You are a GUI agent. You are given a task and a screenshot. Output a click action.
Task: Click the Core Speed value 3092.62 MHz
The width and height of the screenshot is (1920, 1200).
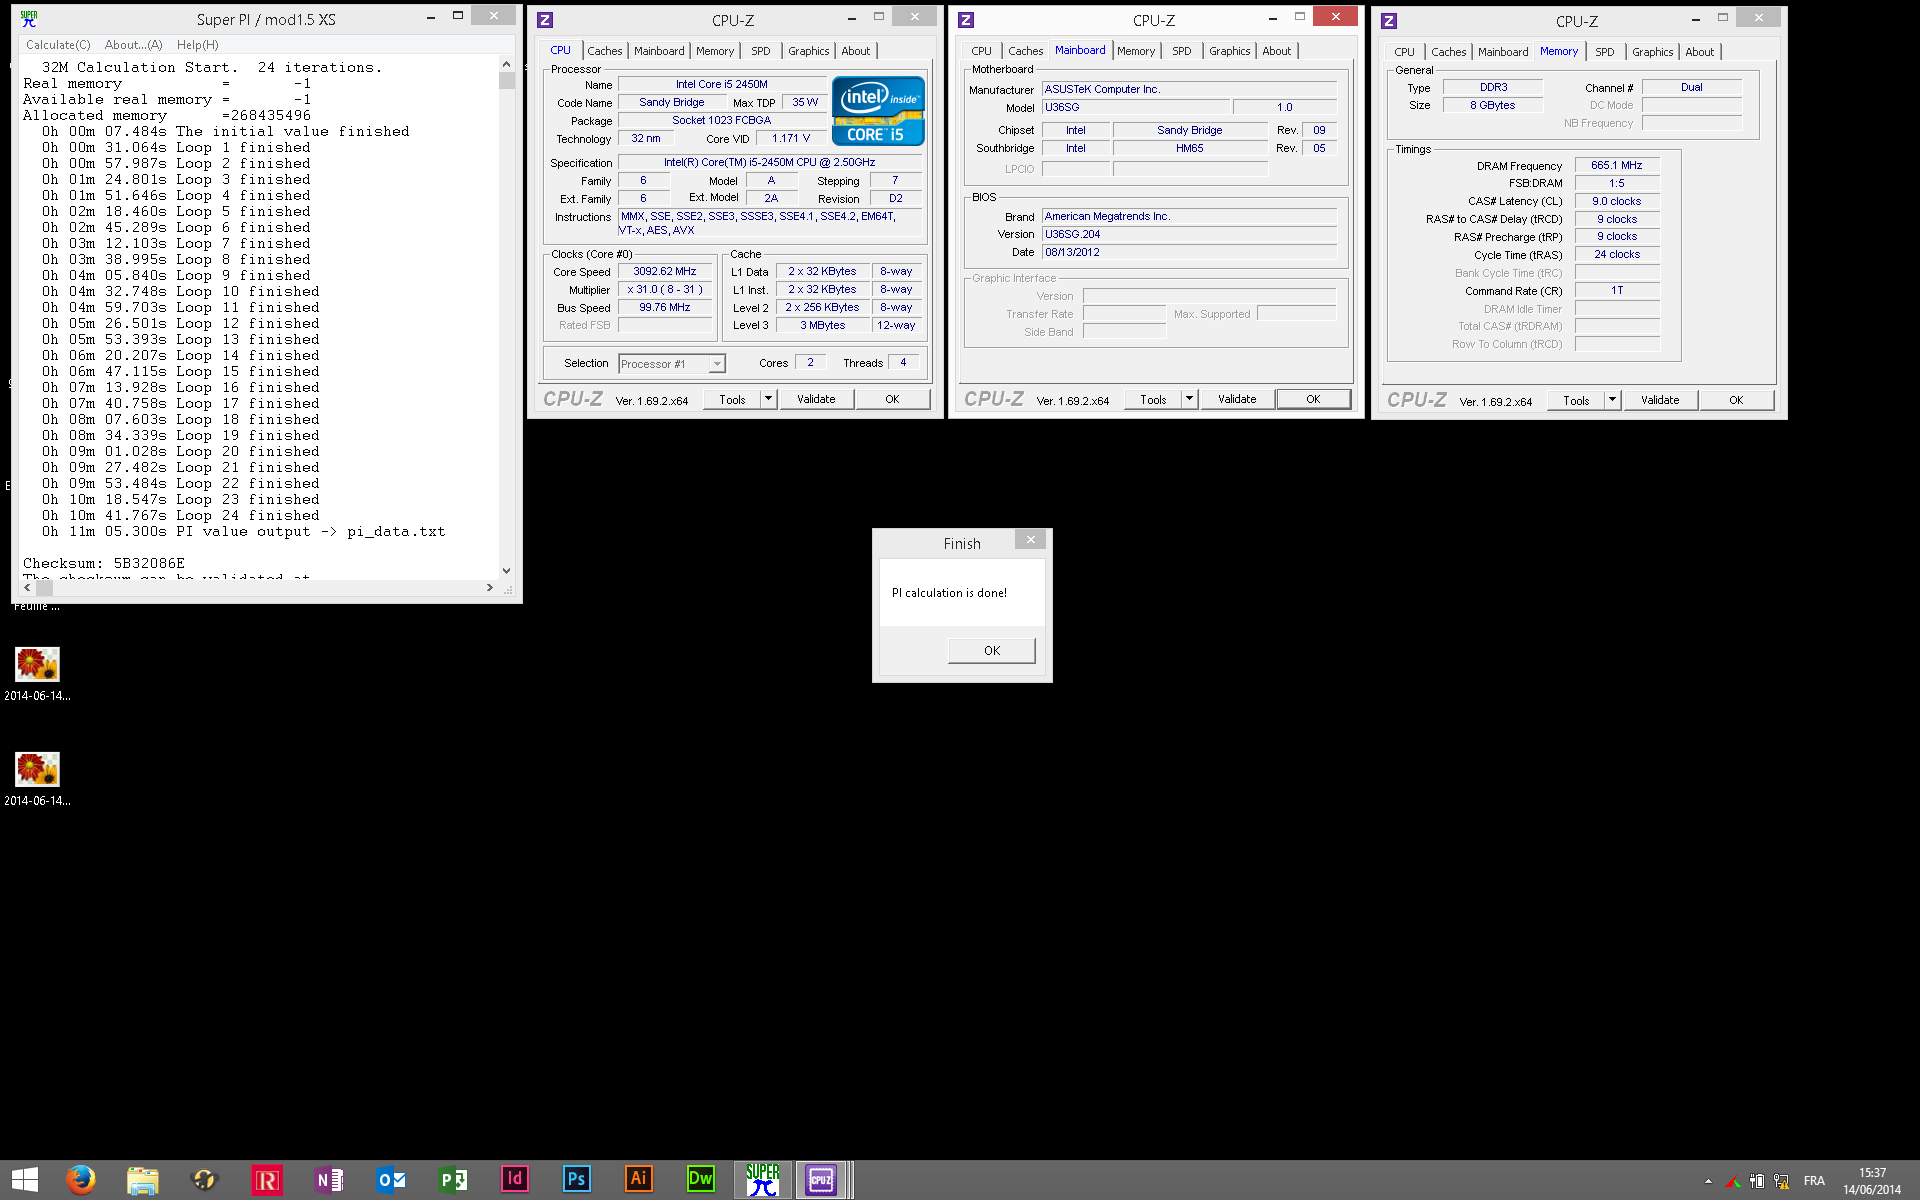[x=665, y=271]
